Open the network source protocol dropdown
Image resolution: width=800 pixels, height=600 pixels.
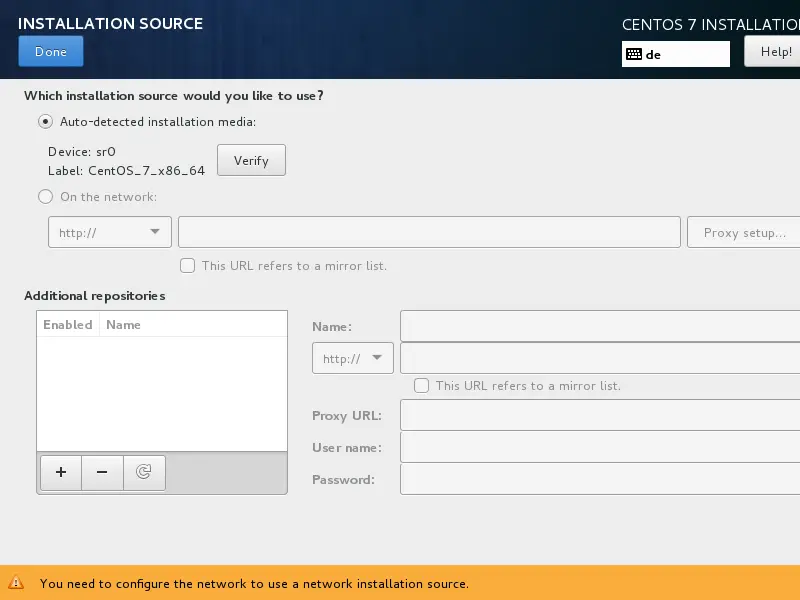tap(109, 232)
